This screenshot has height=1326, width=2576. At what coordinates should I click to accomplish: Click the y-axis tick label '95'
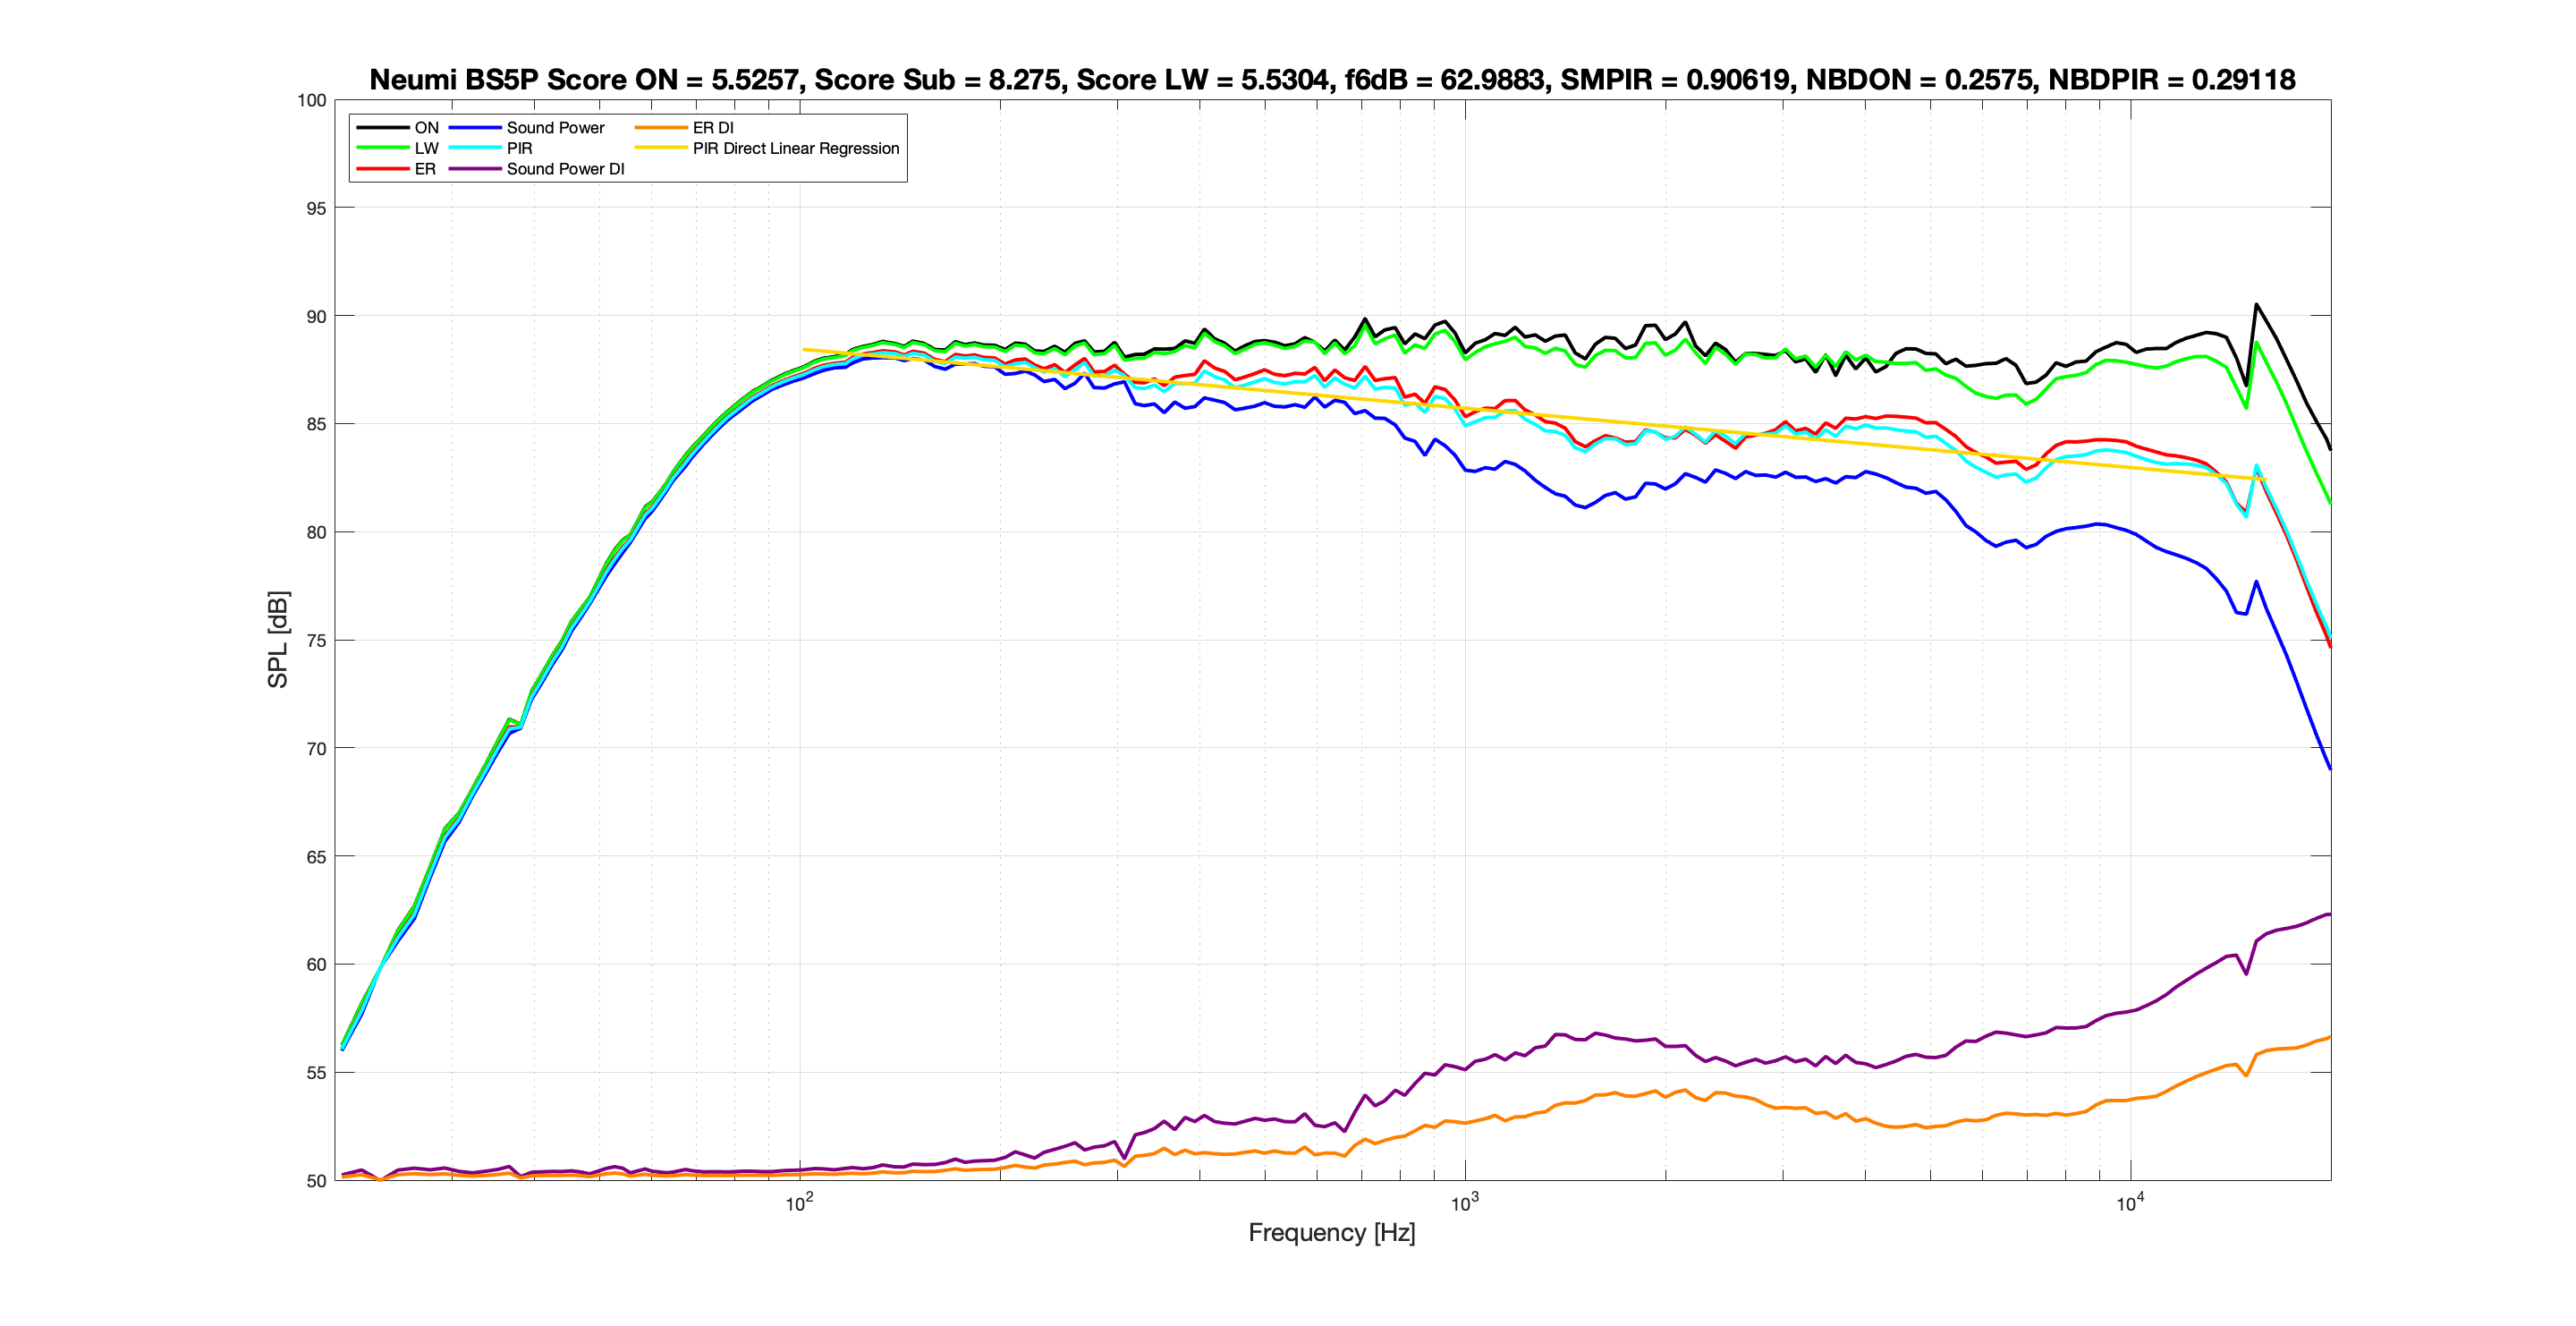click(x=316, y=208)
